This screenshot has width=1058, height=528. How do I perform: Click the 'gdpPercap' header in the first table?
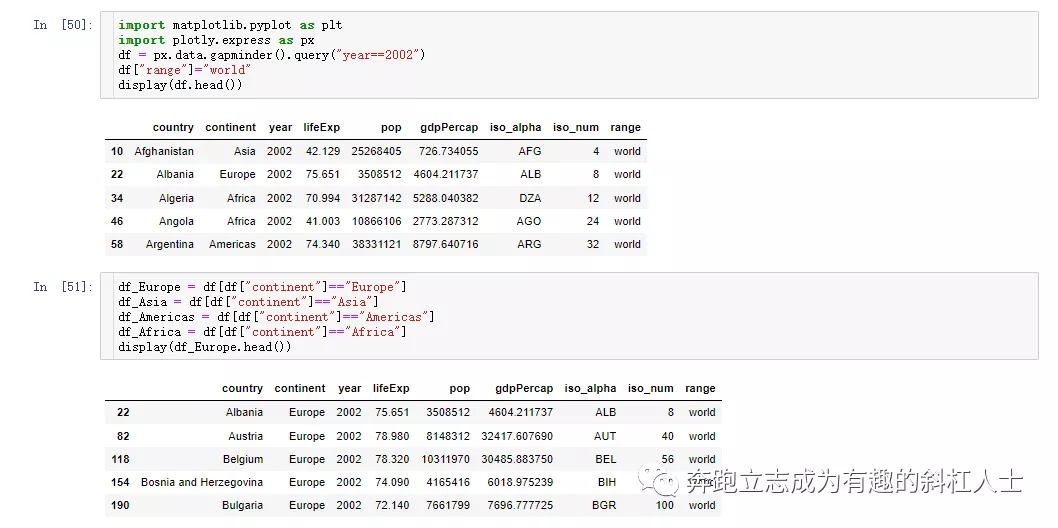coord(449,127)
